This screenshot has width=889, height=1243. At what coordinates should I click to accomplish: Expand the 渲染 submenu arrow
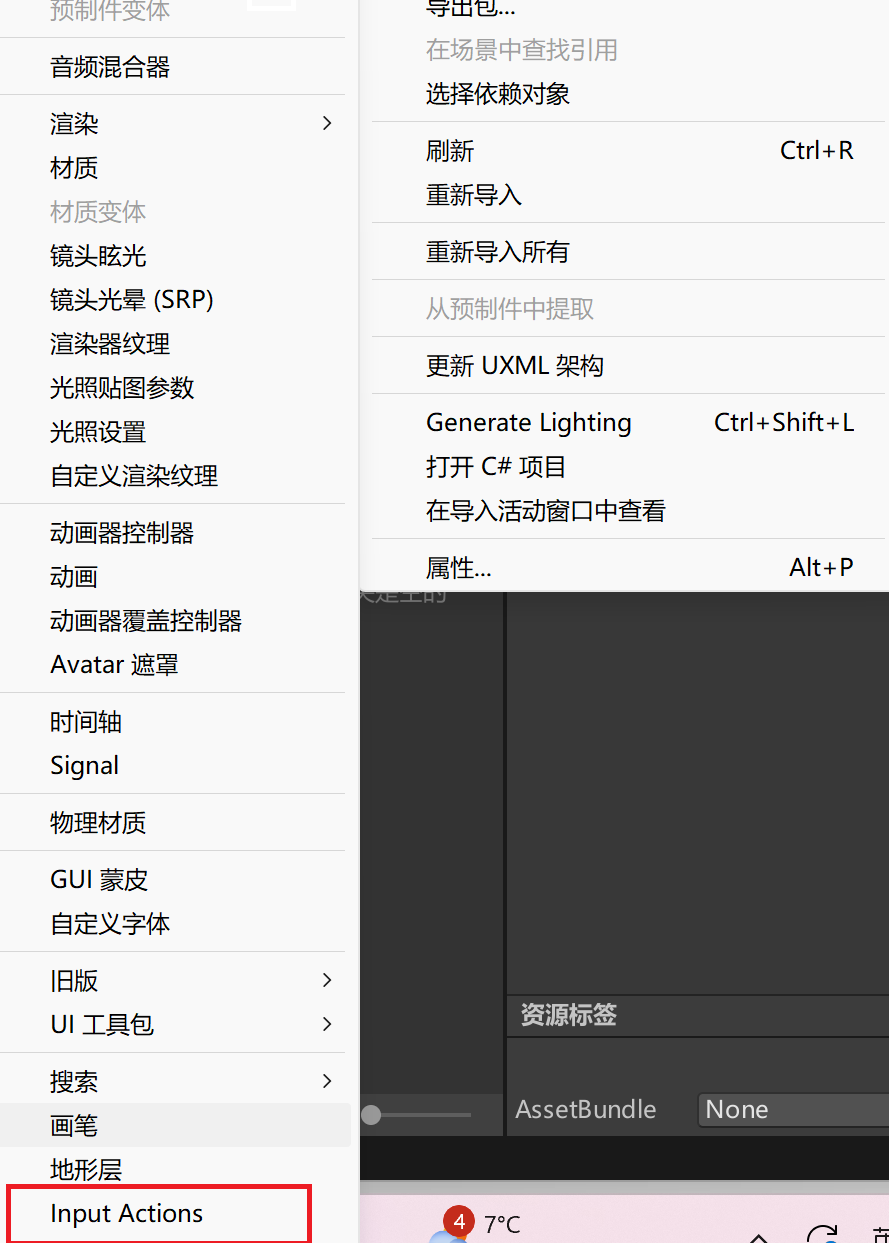327,123
